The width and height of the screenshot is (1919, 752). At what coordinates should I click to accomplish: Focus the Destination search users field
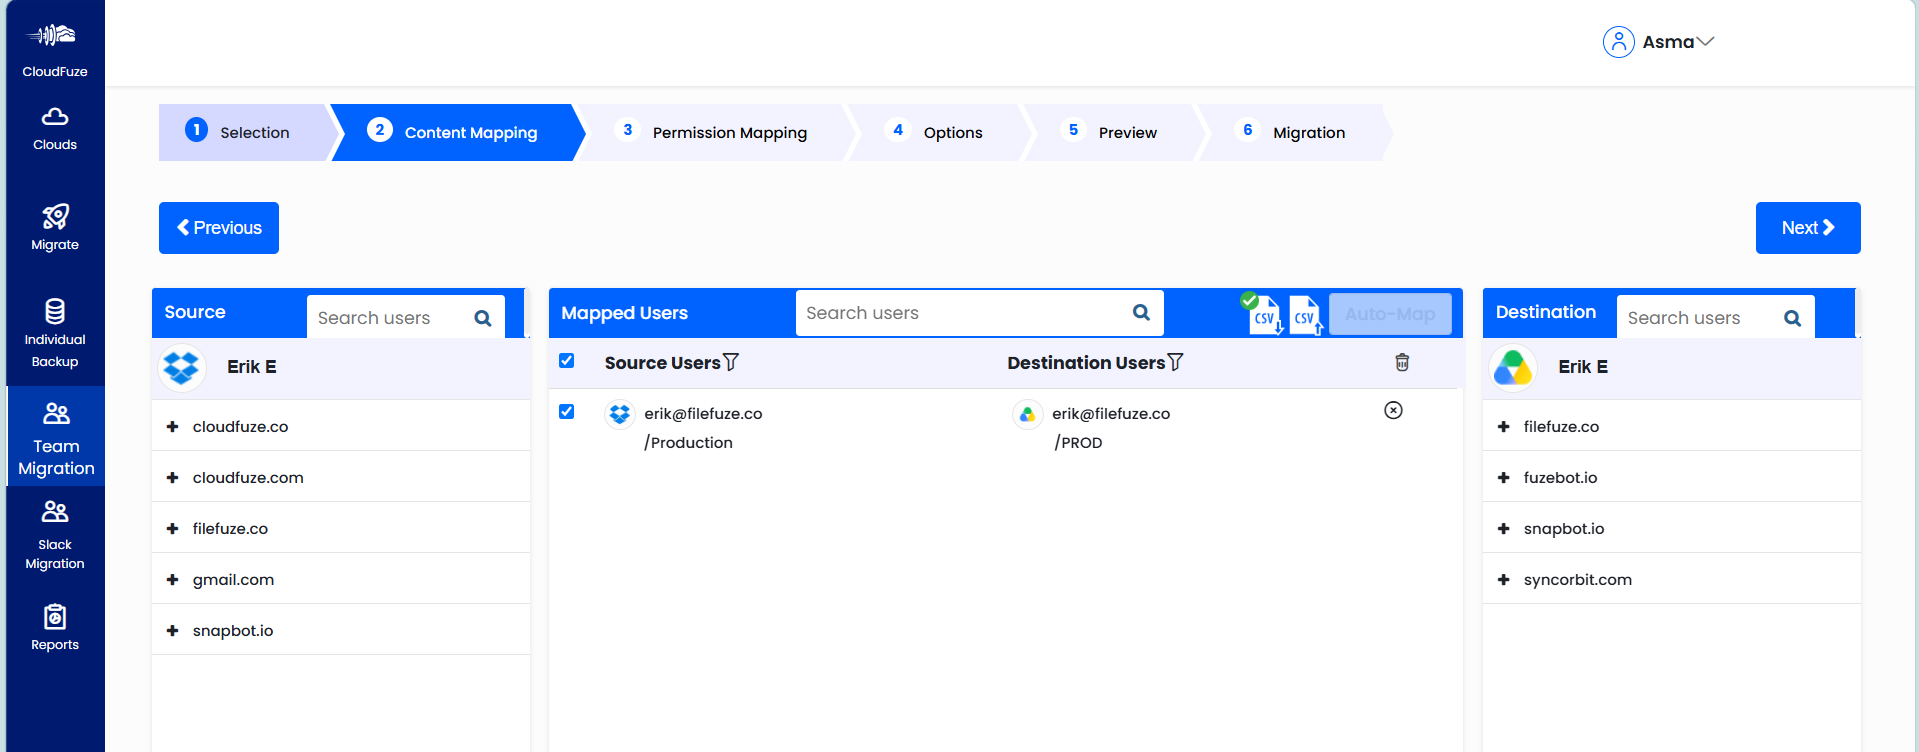(1716, 317)
